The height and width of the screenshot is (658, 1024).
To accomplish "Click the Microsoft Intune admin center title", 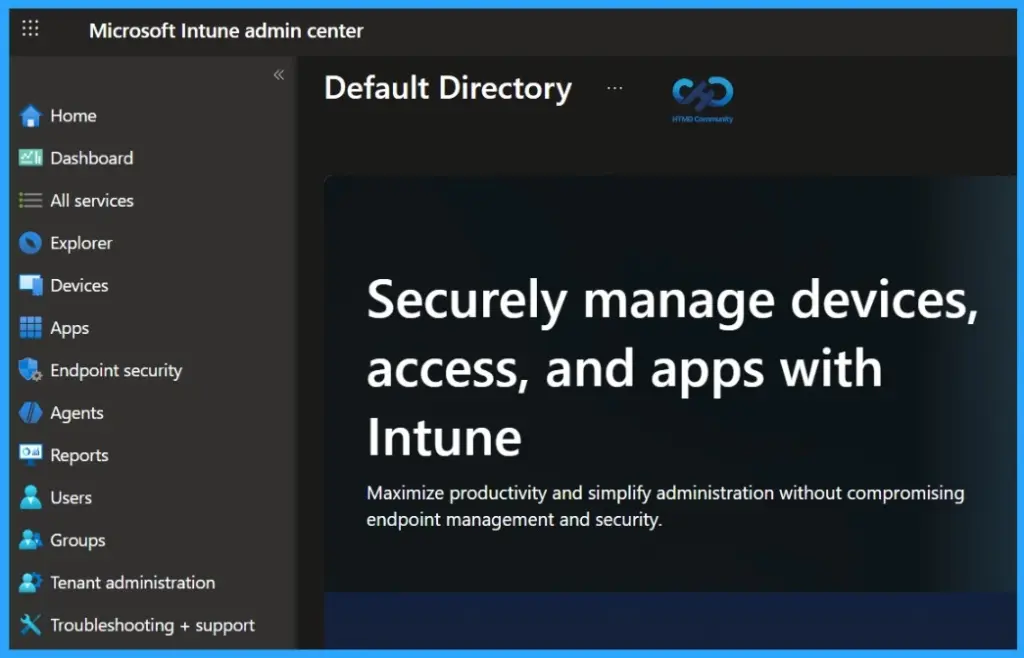I will 226,31.
